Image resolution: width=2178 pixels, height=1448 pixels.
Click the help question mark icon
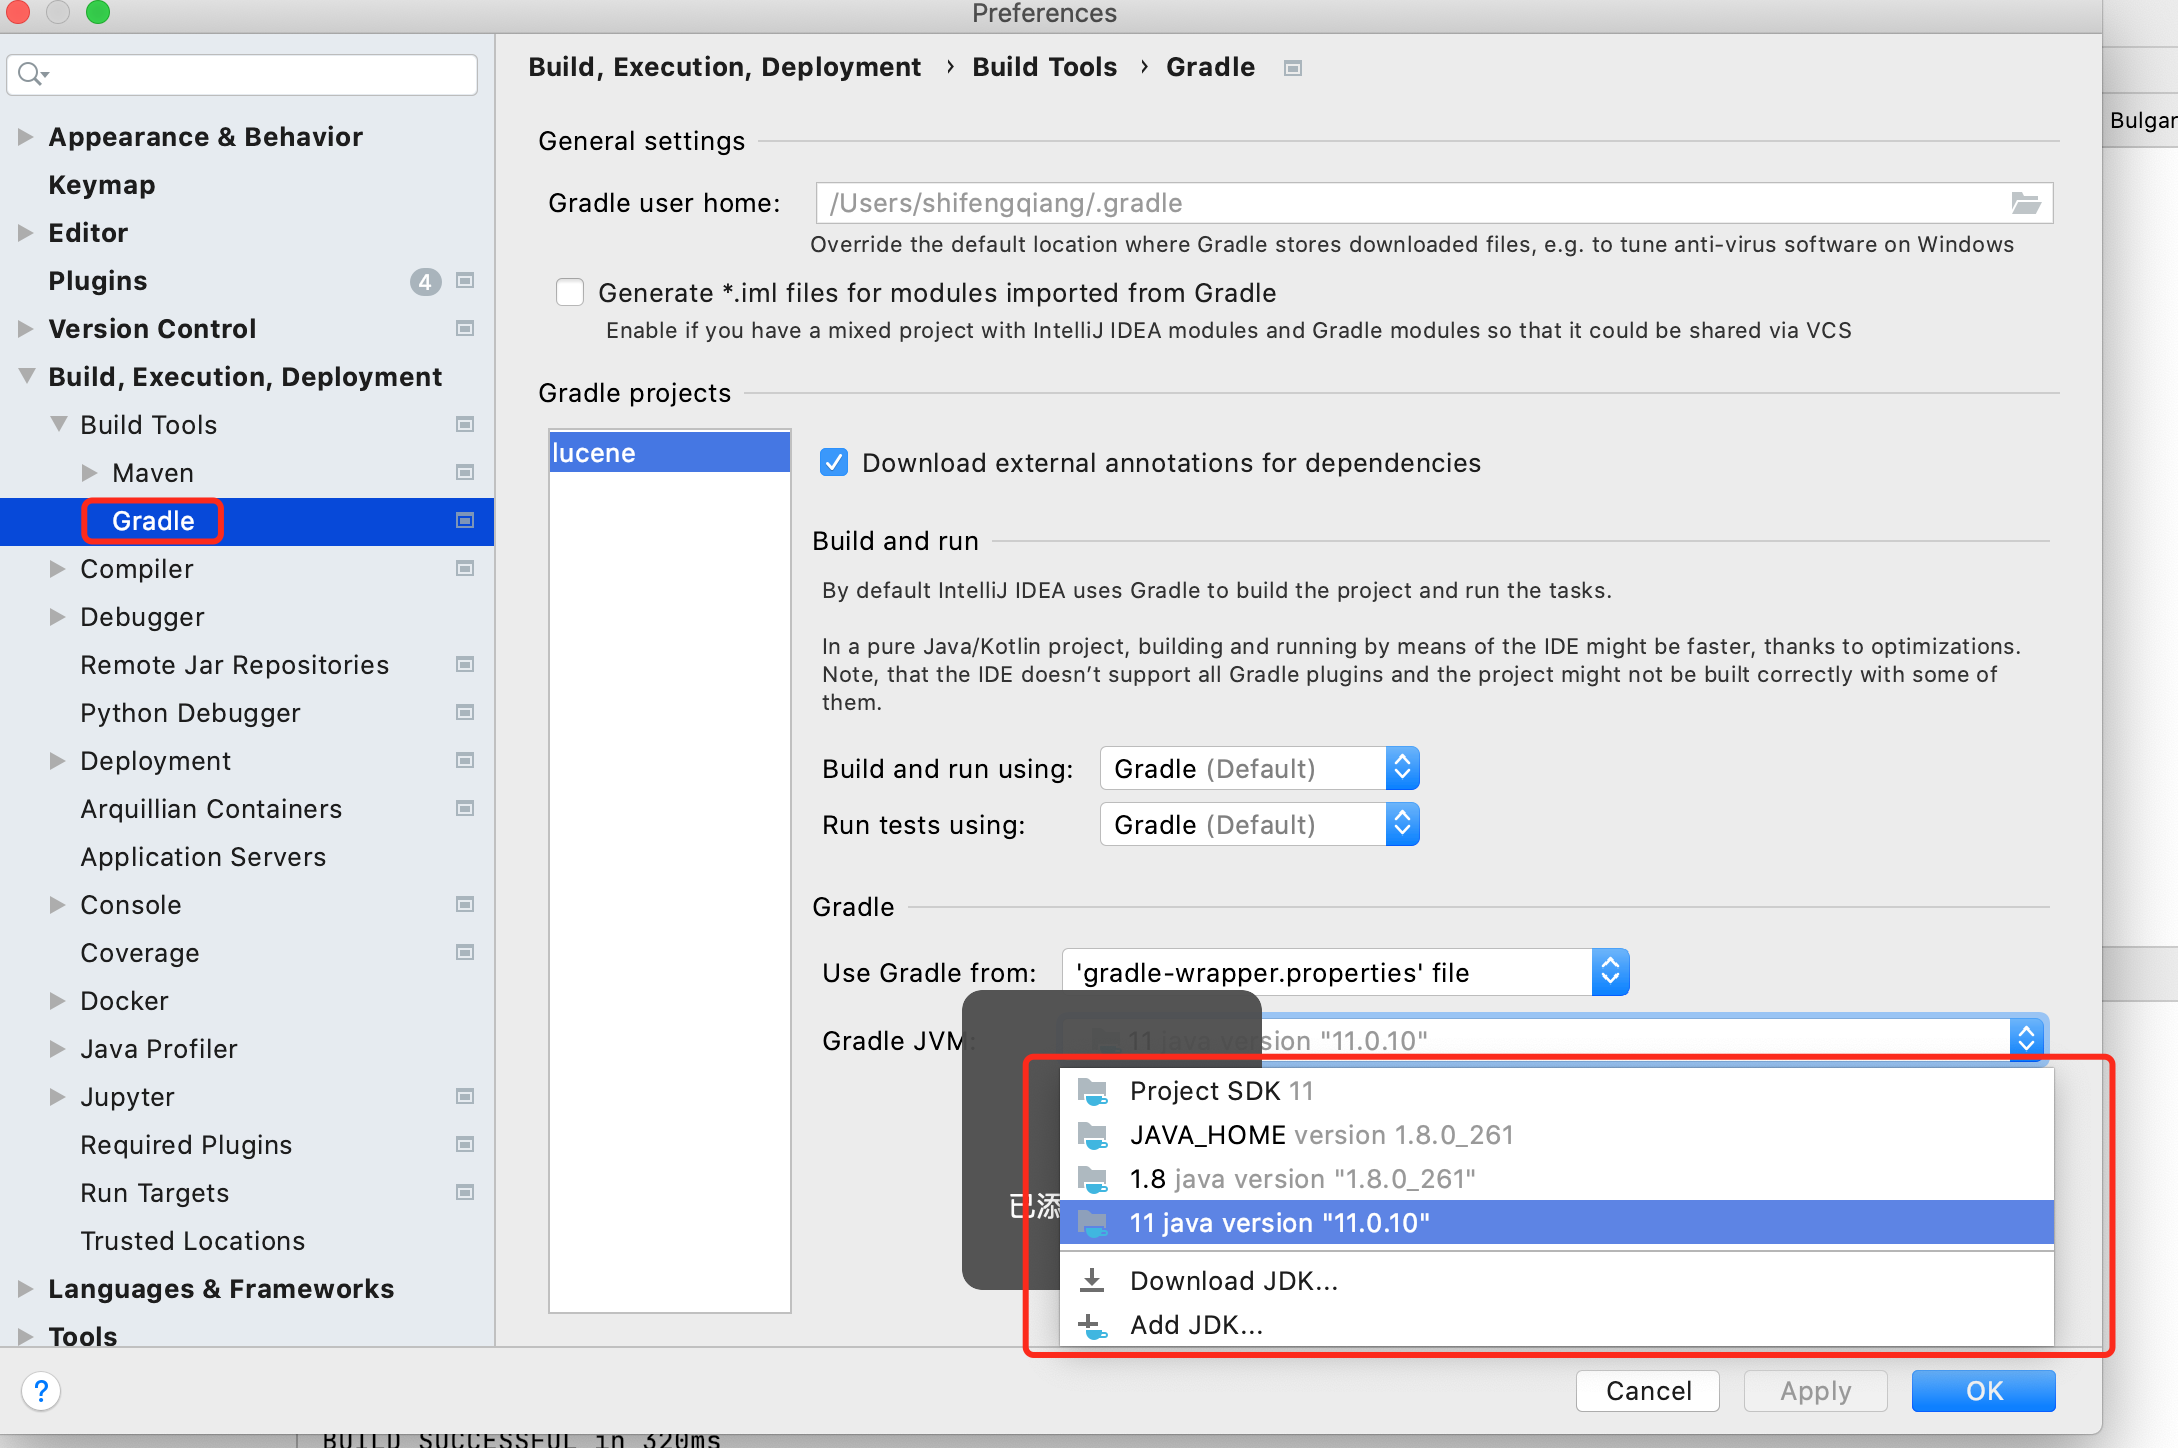coord(41,1391)
